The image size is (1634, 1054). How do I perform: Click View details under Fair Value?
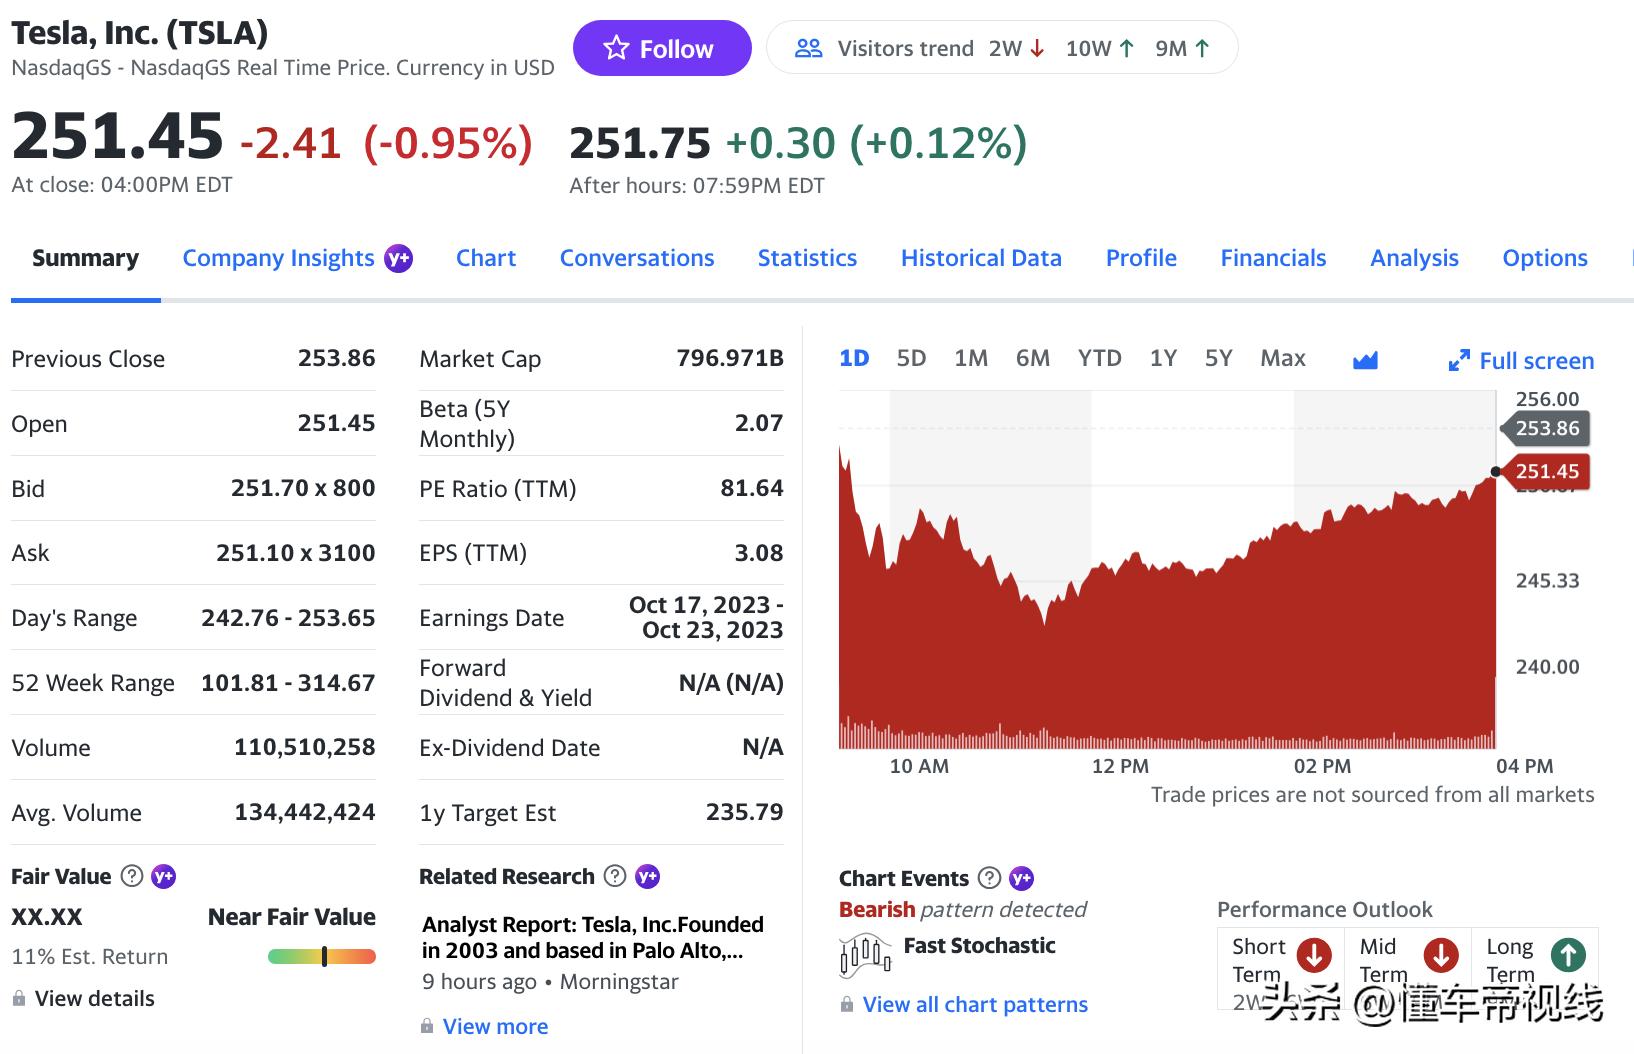95,998
